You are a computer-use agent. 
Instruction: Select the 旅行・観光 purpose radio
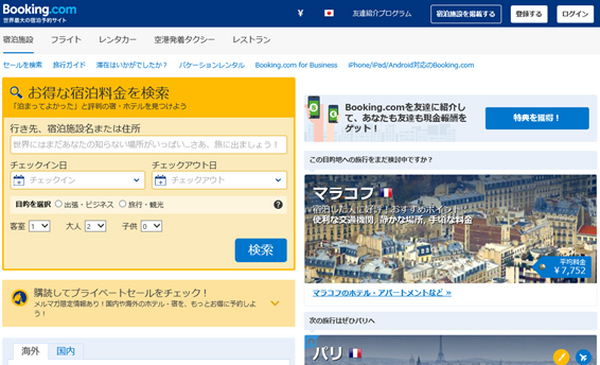(x=122, y=204)
